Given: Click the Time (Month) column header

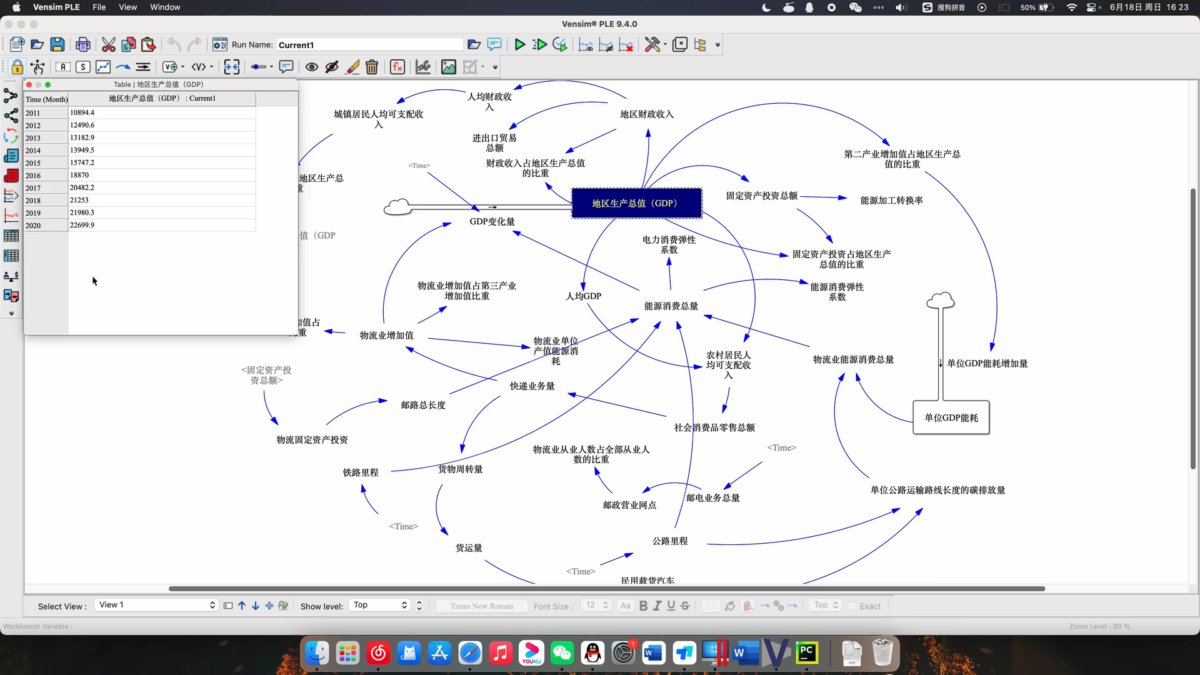Looking at the screenshot, I should pyautogui.click(x=46, y=99).
